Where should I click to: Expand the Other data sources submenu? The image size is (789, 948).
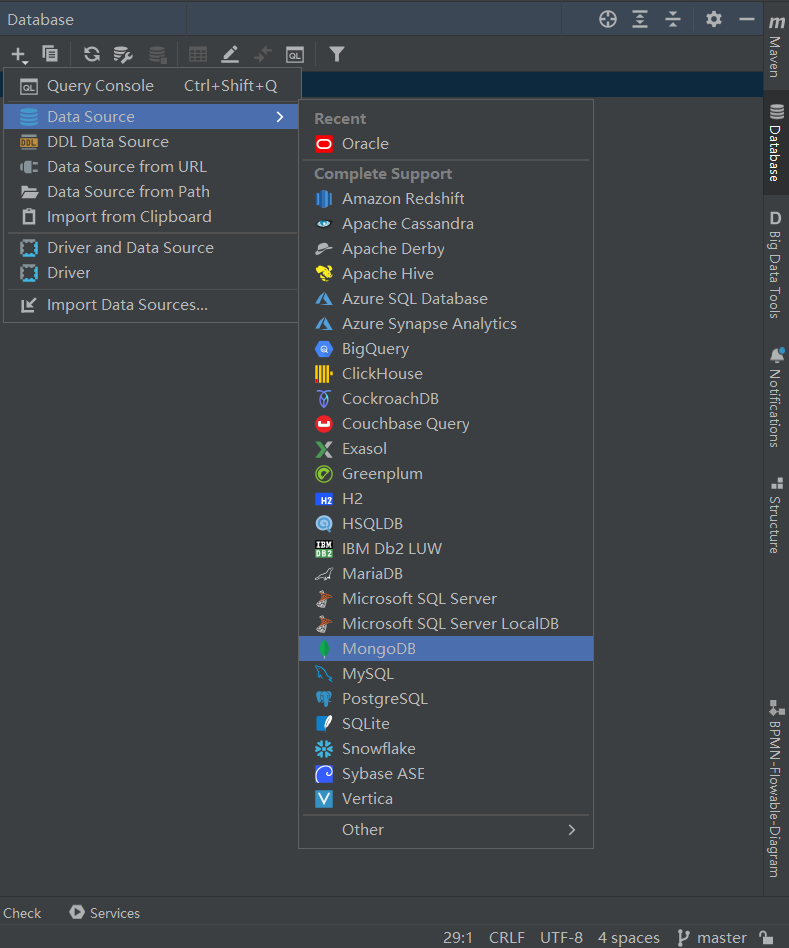pos(445,829)
